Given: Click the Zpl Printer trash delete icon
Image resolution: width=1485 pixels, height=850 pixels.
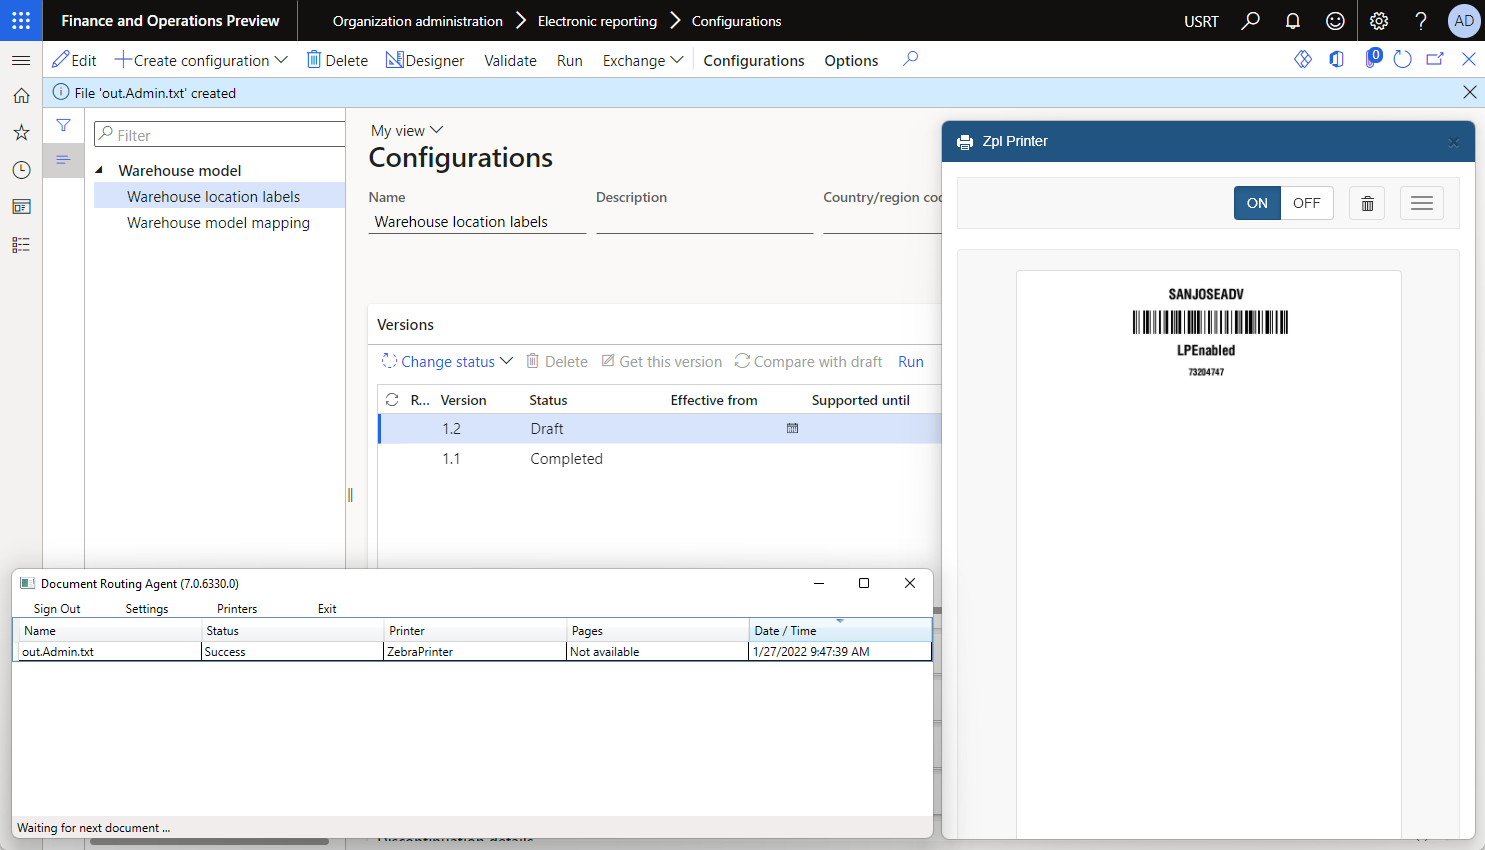Looking at the screenshot, I should pos(1367,203).
